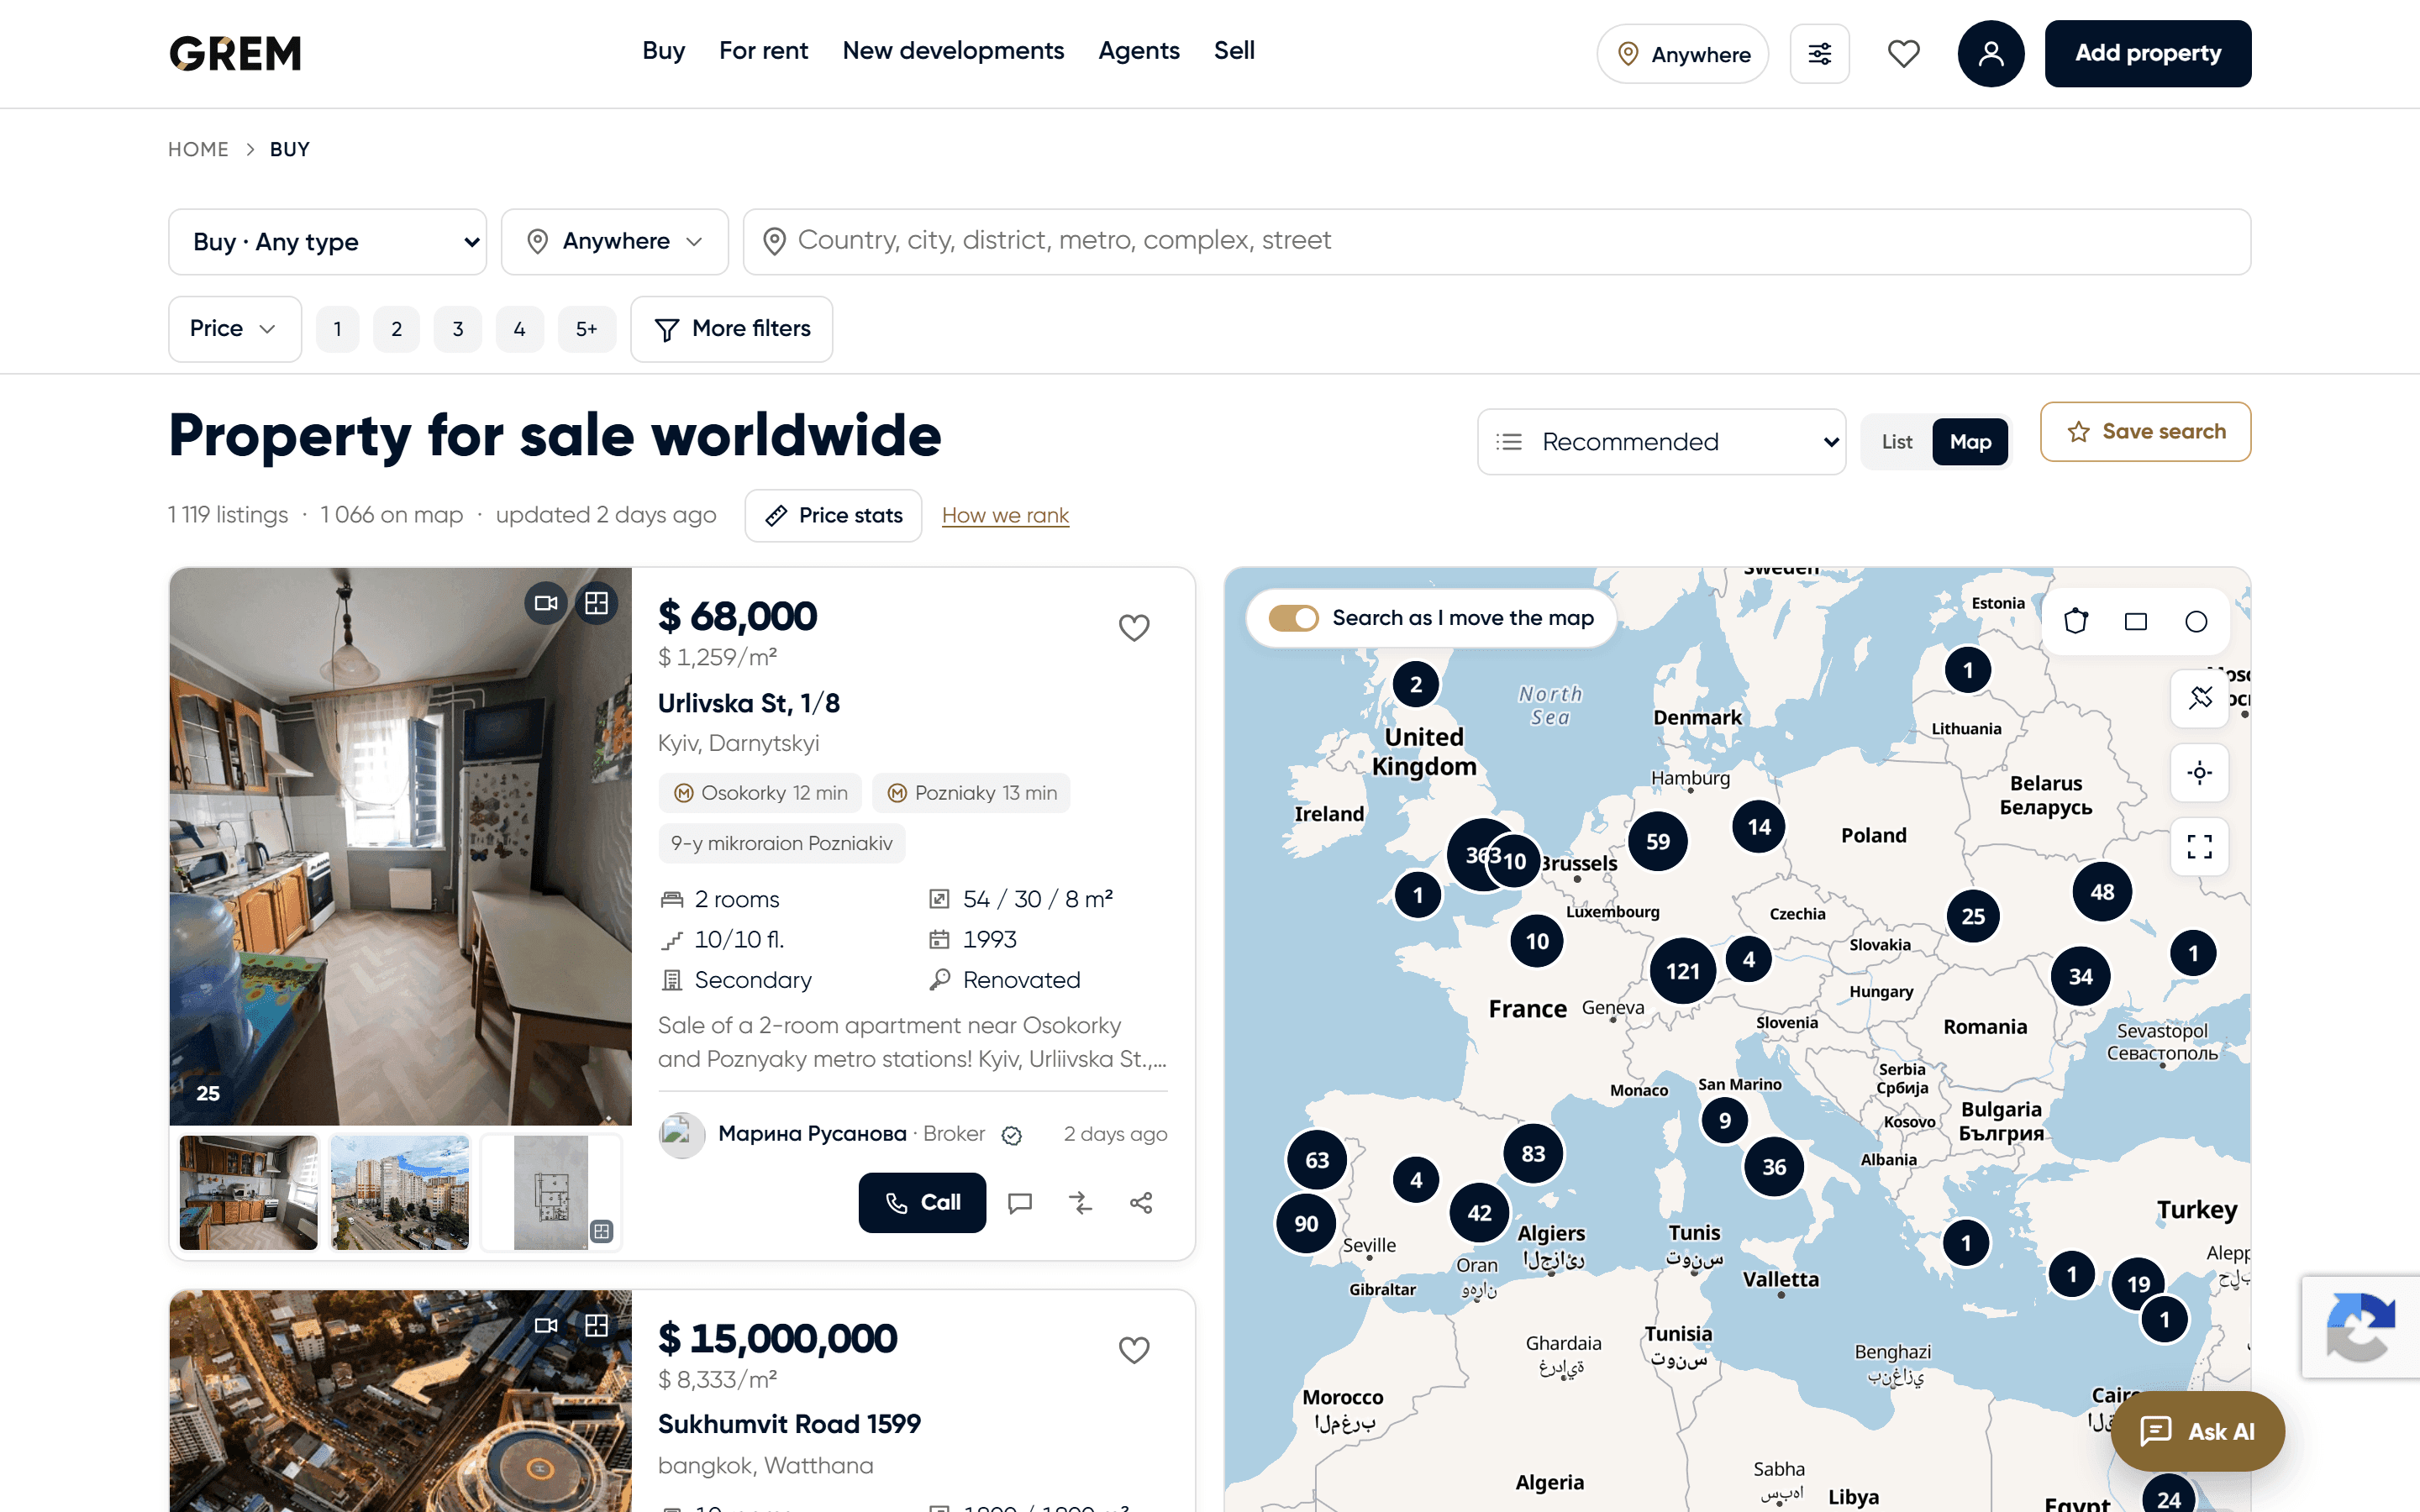
Task: Call the Urlivska St broker
Action: tap(922, 1203)
